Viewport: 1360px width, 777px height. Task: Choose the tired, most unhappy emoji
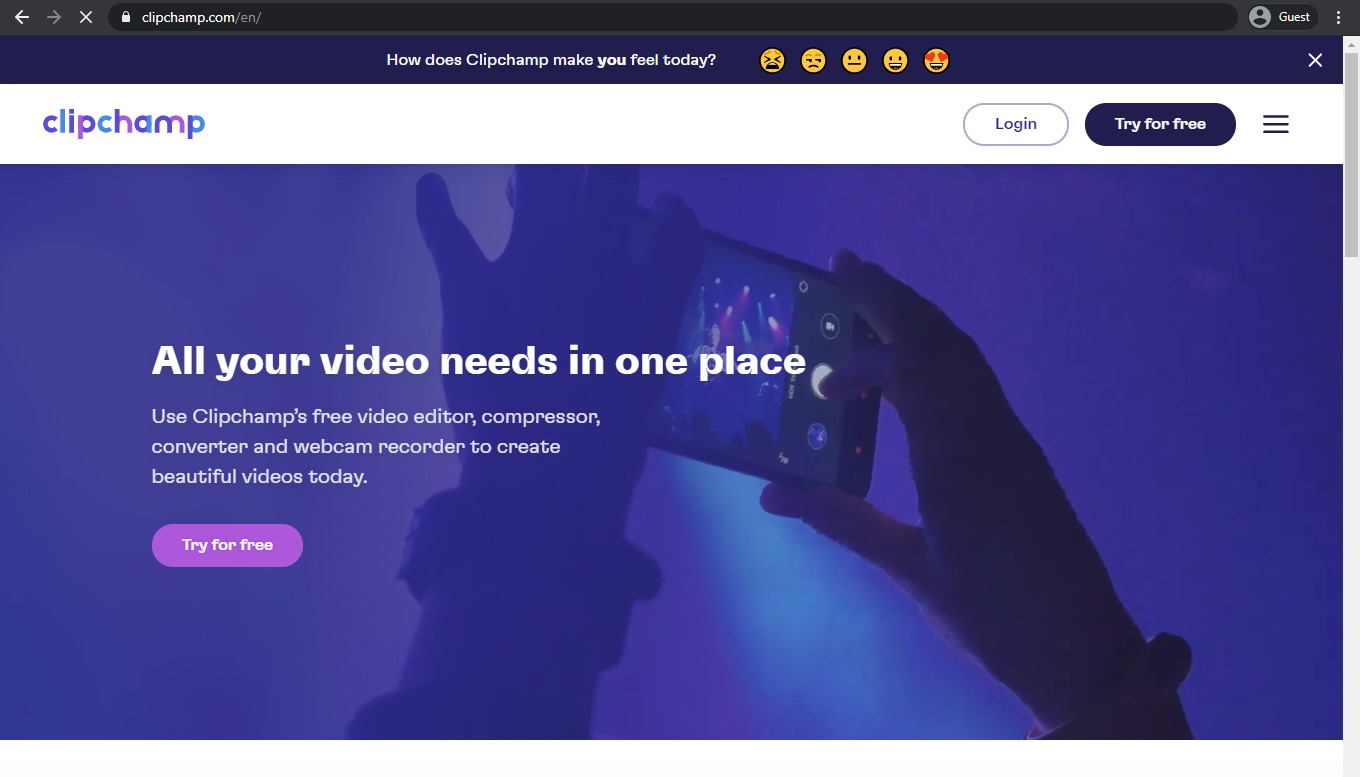(x=772, y=61)
